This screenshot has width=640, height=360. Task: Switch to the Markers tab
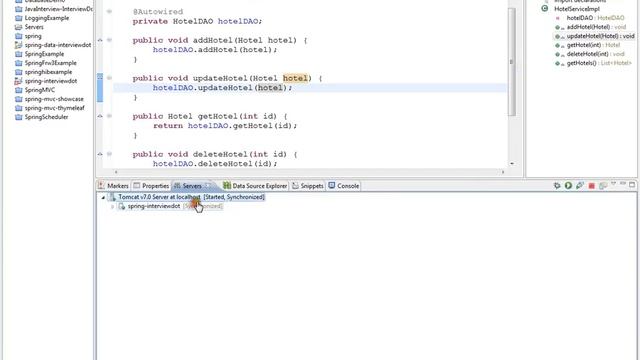tap(113, 186)
